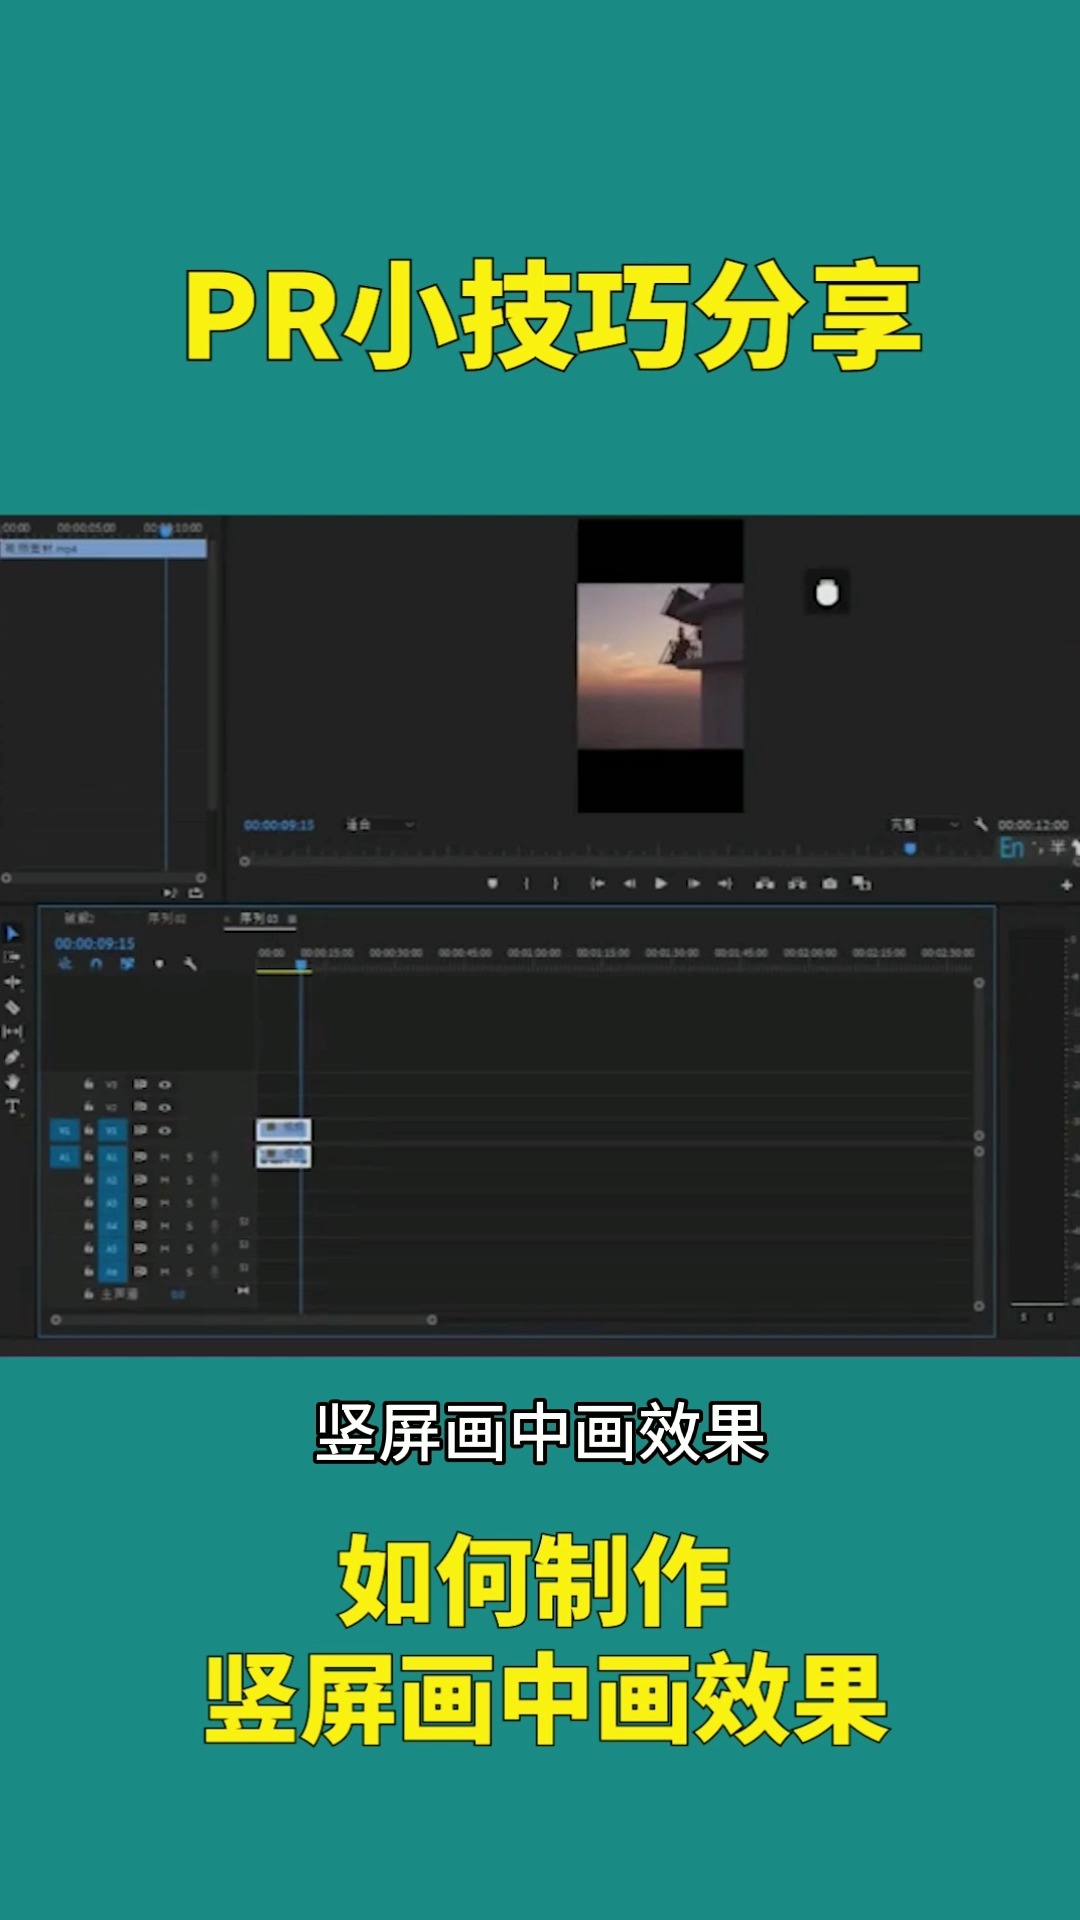This screenshot has width=1080, height=1920.
Task: Toggle A1 track targeting
Action: click(x=112, y=1157)
